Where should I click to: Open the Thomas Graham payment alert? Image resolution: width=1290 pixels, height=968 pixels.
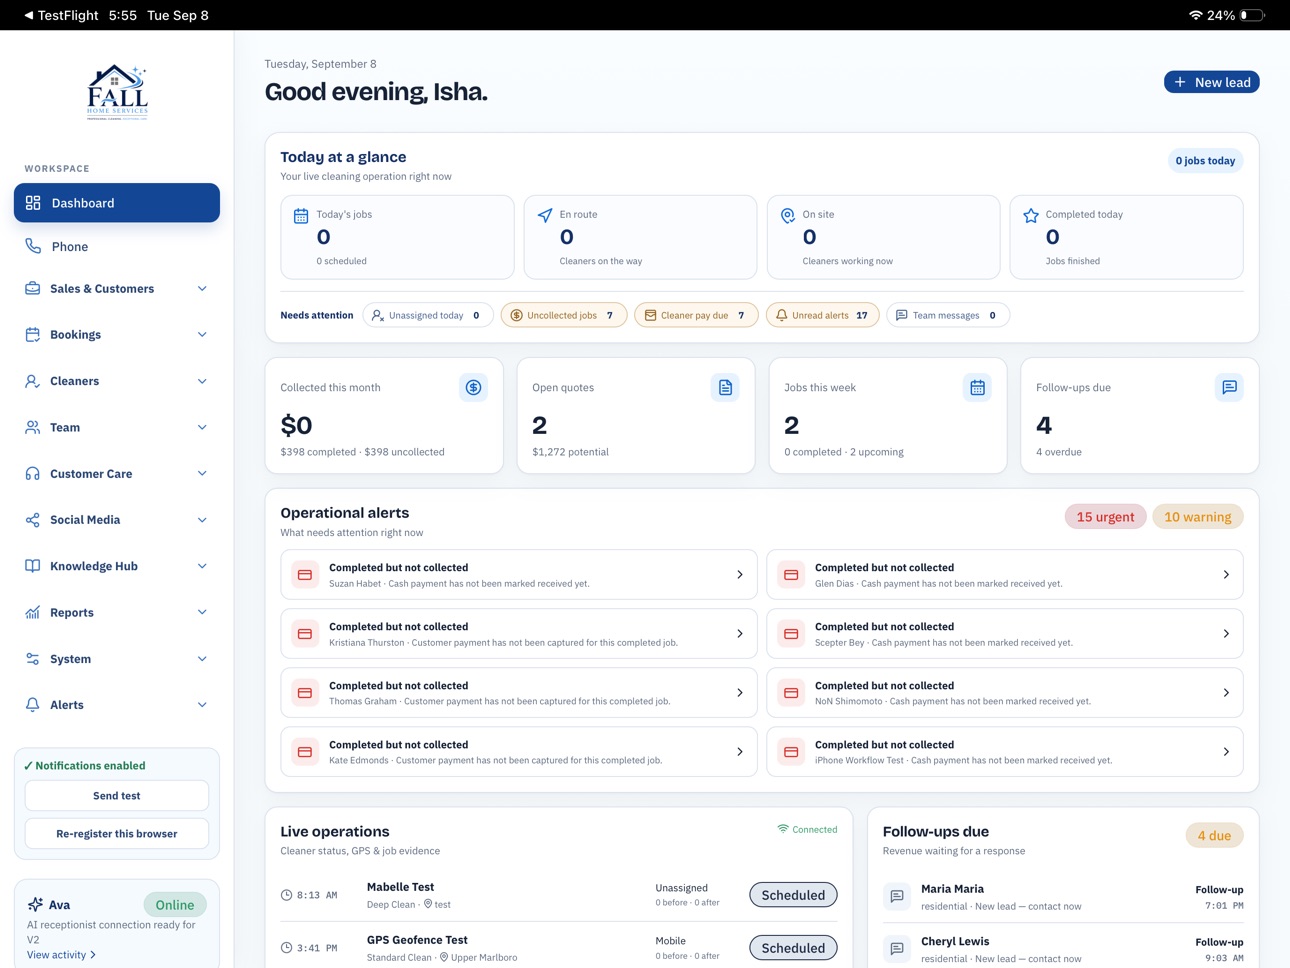pos(519,693)
